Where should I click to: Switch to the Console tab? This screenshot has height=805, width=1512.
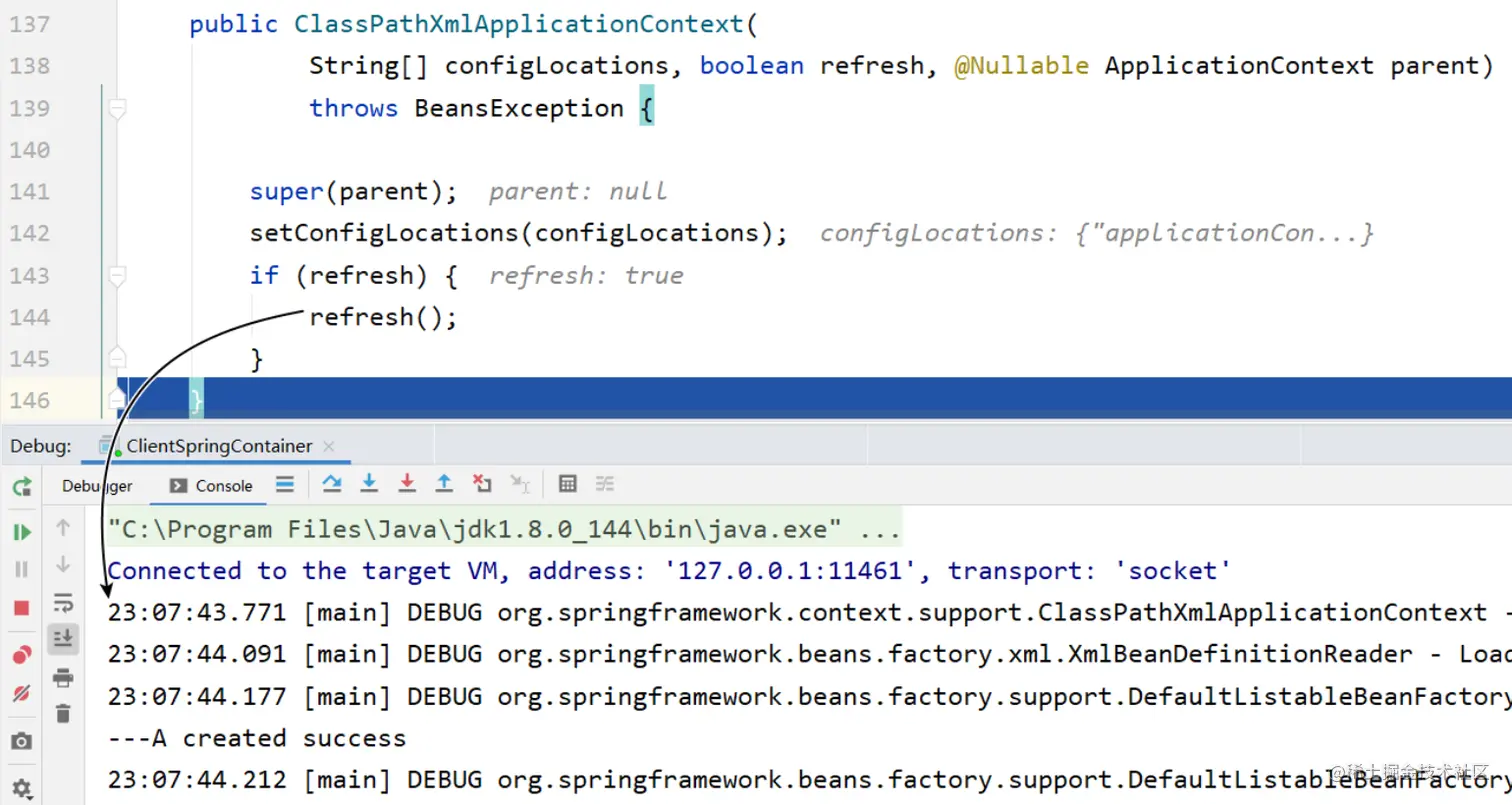coord(211,486)
